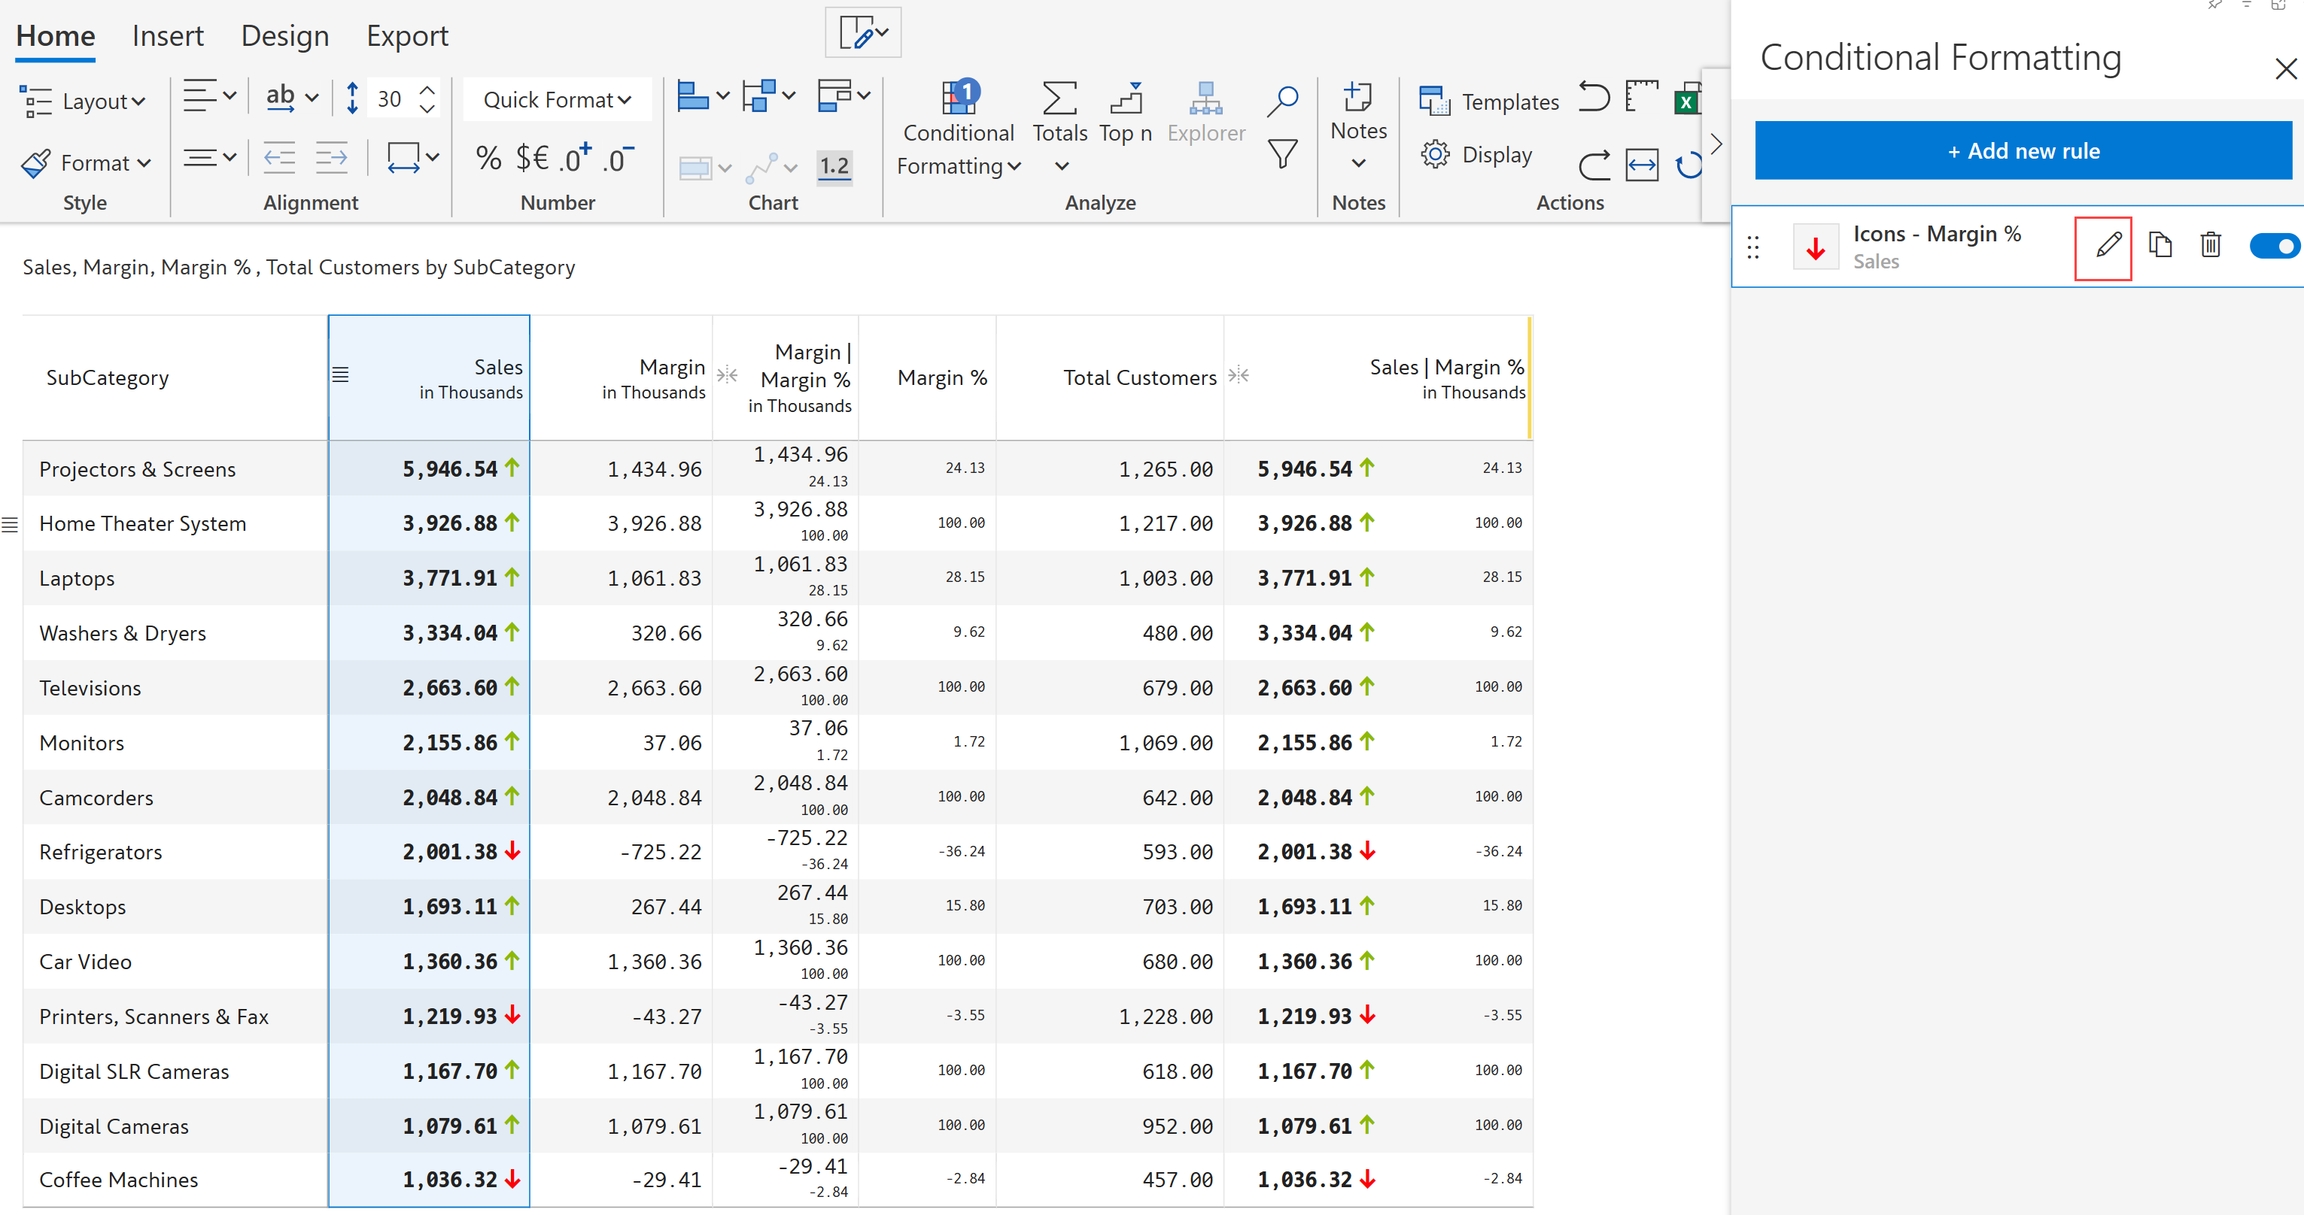Click the Add new rule button
The width and height of the screenshot is (2304, 1215).
2022,151
